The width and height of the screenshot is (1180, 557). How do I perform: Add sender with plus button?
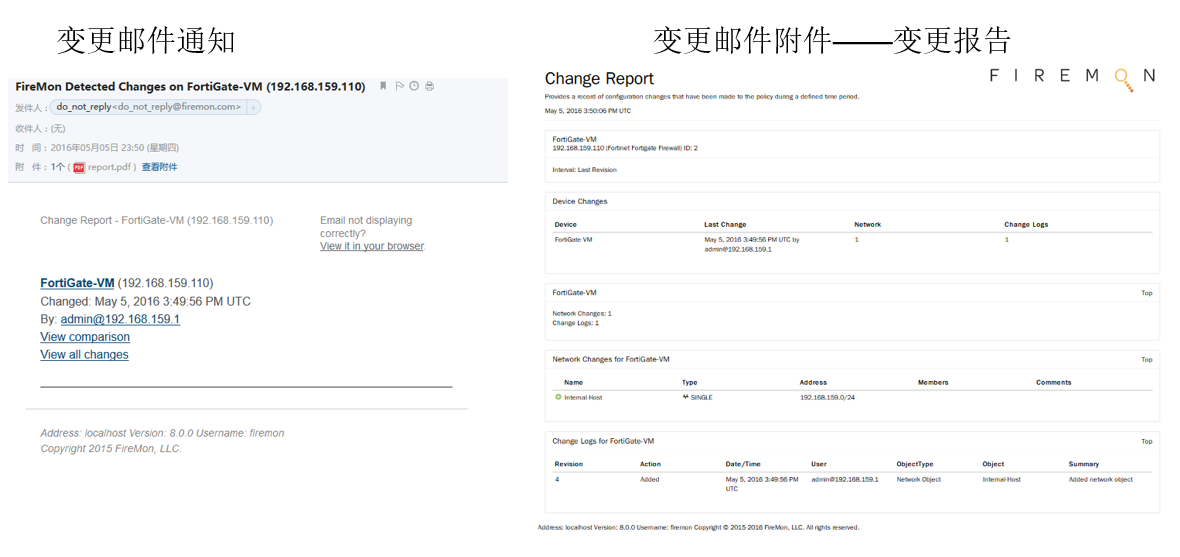point(253,107)
